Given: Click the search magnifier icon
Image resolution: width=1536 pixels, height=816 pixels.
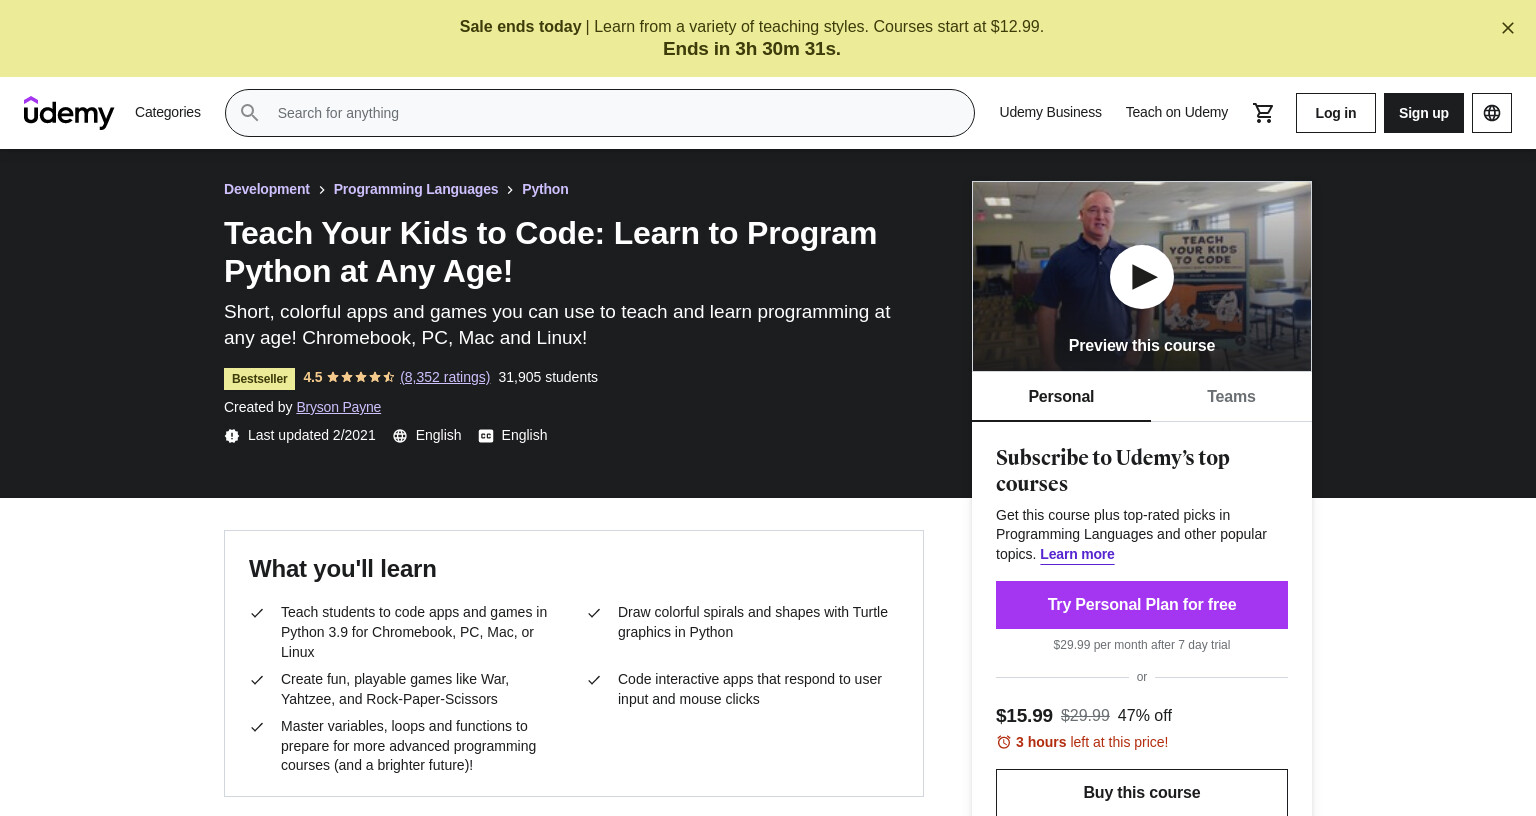Looking at the screenshot, I should coord(250,113).
